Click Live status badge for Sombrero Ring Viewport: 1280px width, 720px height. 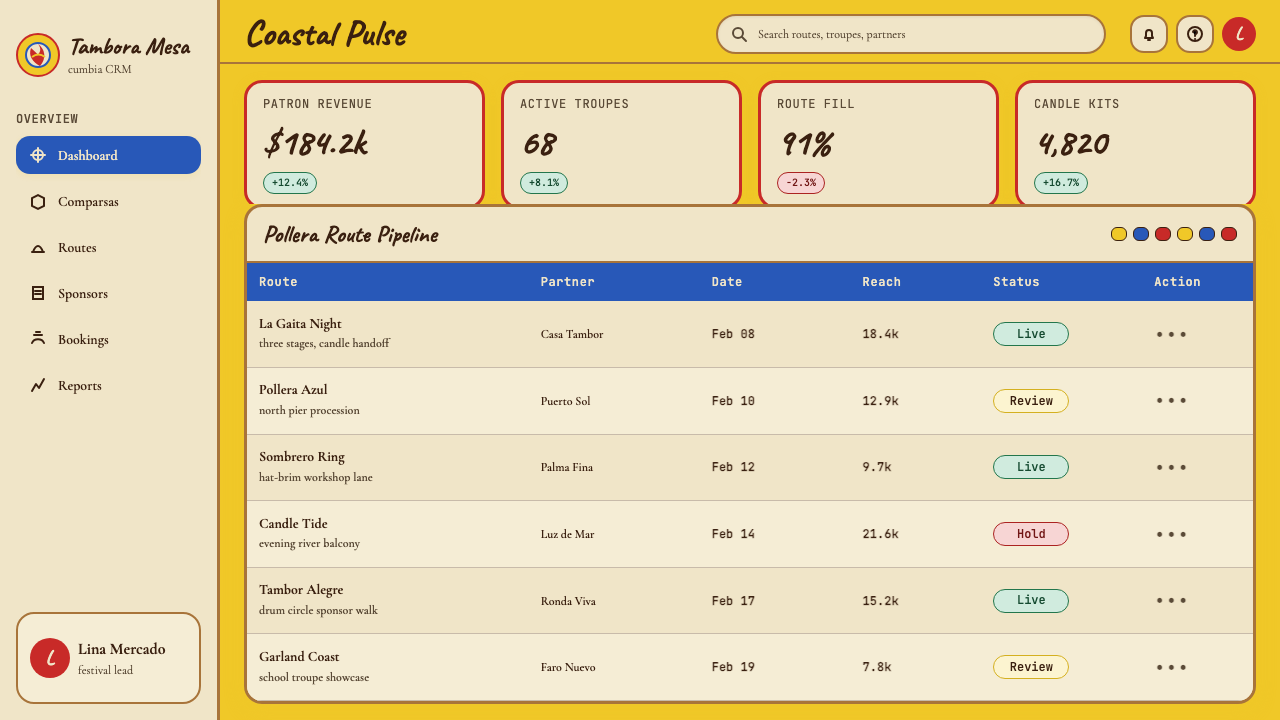1031,467
